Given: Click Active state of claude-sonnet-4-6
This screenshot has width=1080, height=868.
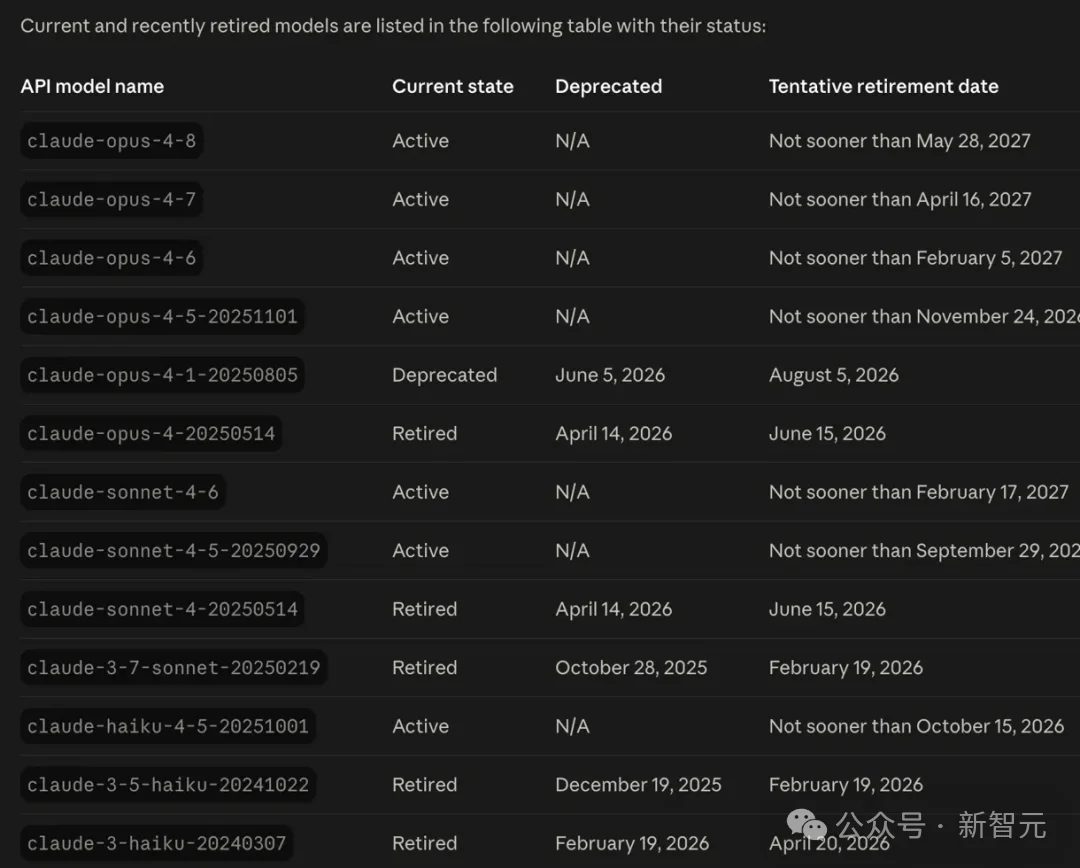Looking at the screenshot, I should [420, 492].
